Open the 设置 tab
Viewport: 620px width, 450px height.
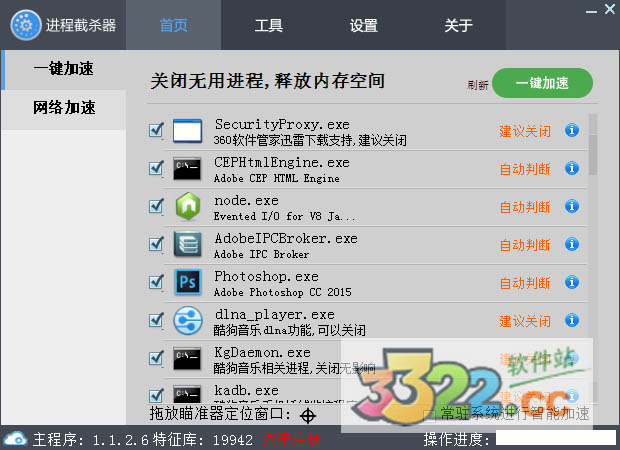coord(363,25)
